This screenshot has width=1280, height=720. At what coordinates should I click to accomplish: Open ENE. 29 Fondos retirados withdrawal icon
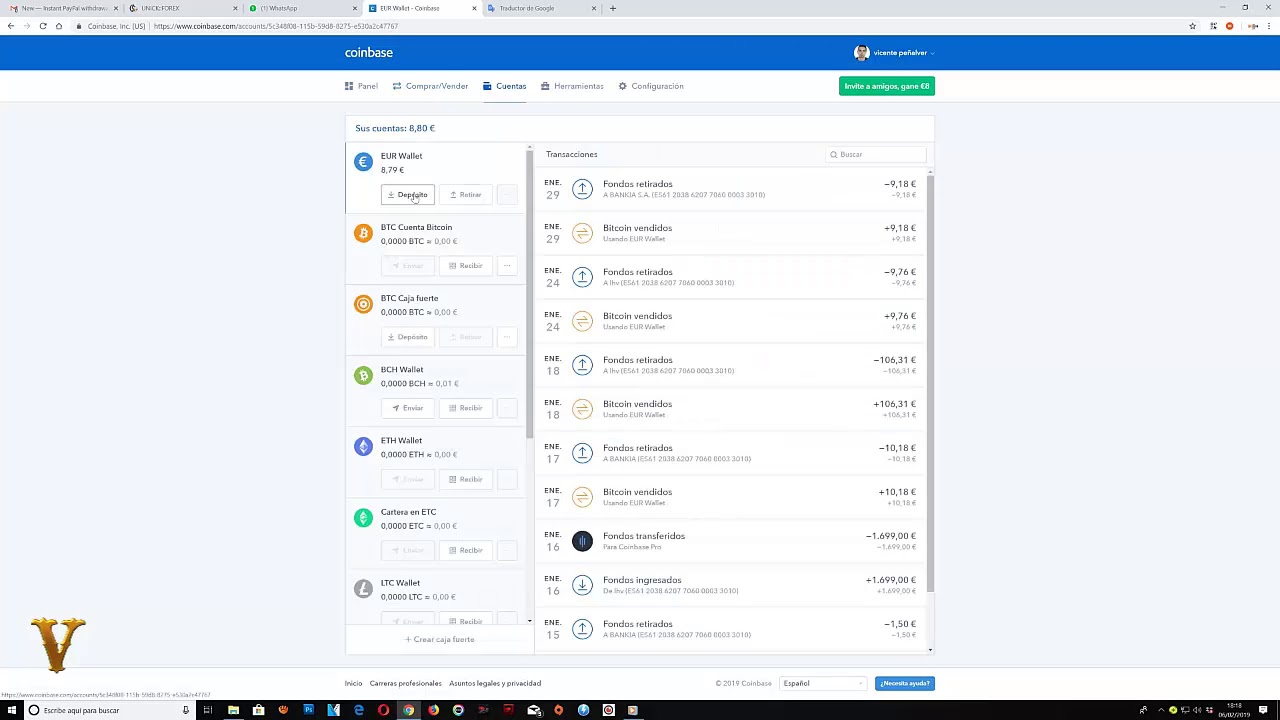point(582,189)
